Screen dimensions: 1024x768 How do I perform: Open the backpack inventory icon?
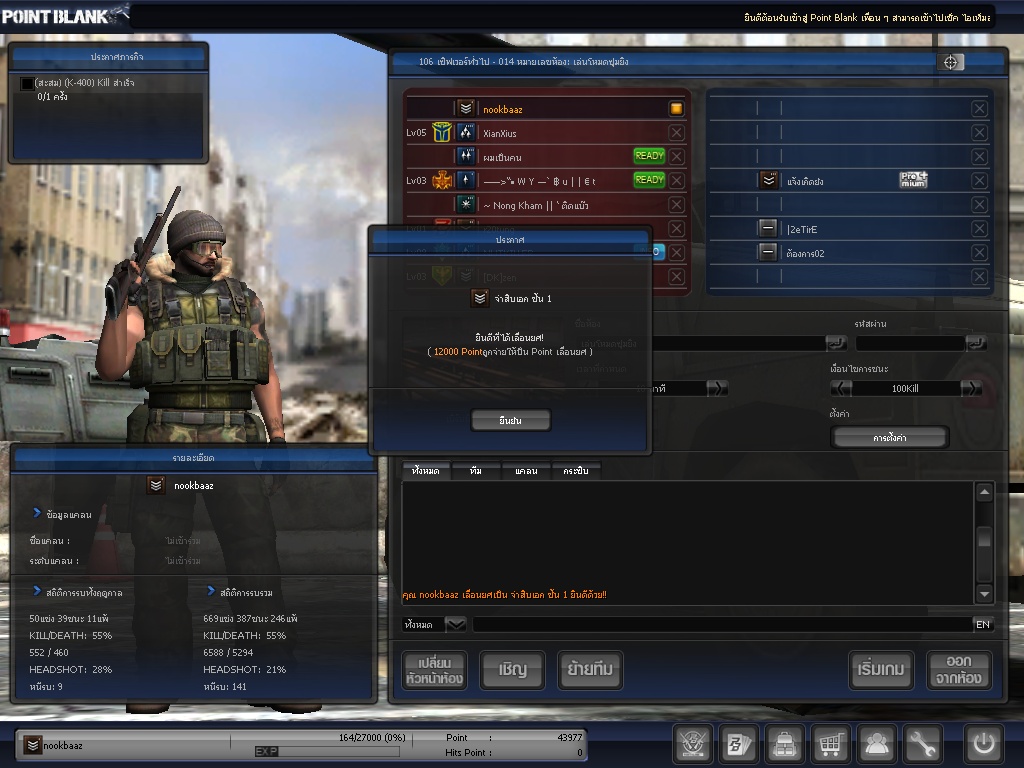[x=784, y=743]
